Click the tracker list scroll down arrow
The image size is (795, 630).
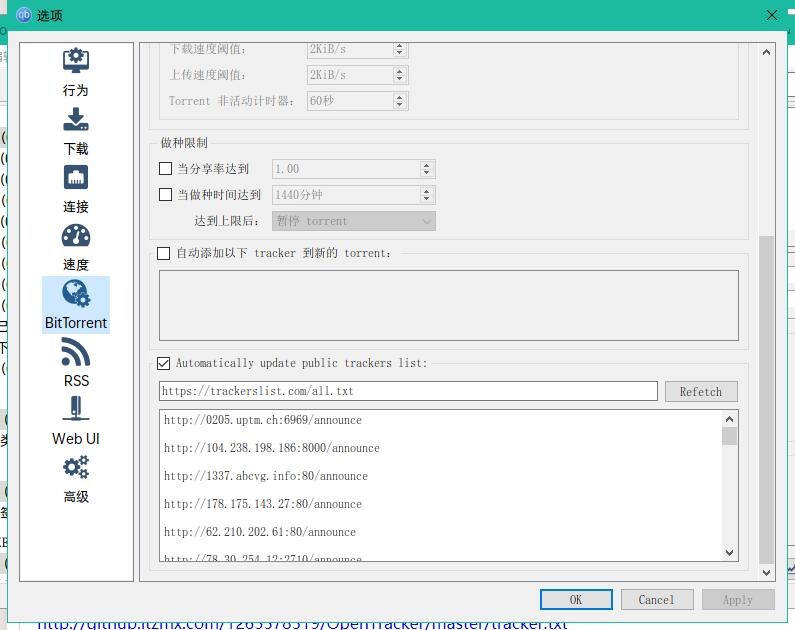(729, 552)
